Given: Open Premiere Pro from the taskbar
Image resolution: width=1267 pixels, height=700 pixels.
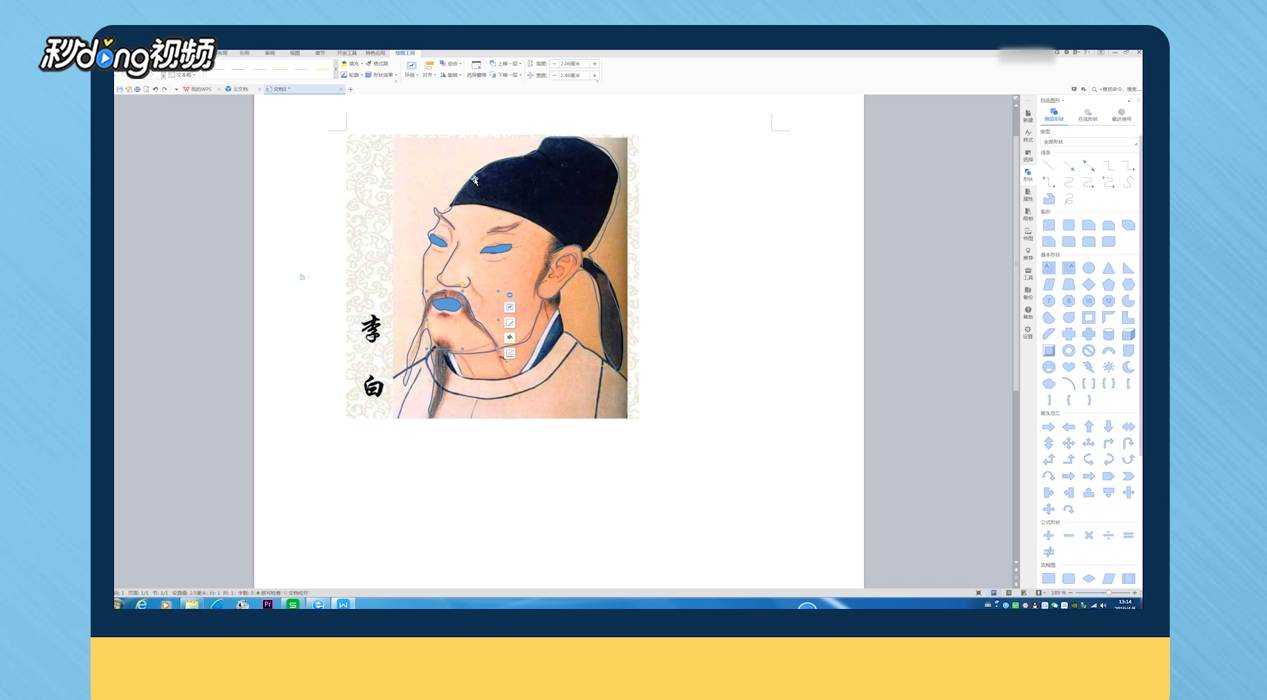Looking at the screenshot, I should click(267, 604).
